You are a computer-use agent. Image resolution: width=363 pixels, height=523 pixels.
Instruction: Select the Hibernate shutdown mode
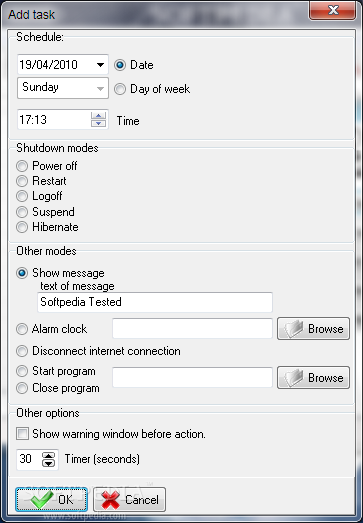point(22,227)
